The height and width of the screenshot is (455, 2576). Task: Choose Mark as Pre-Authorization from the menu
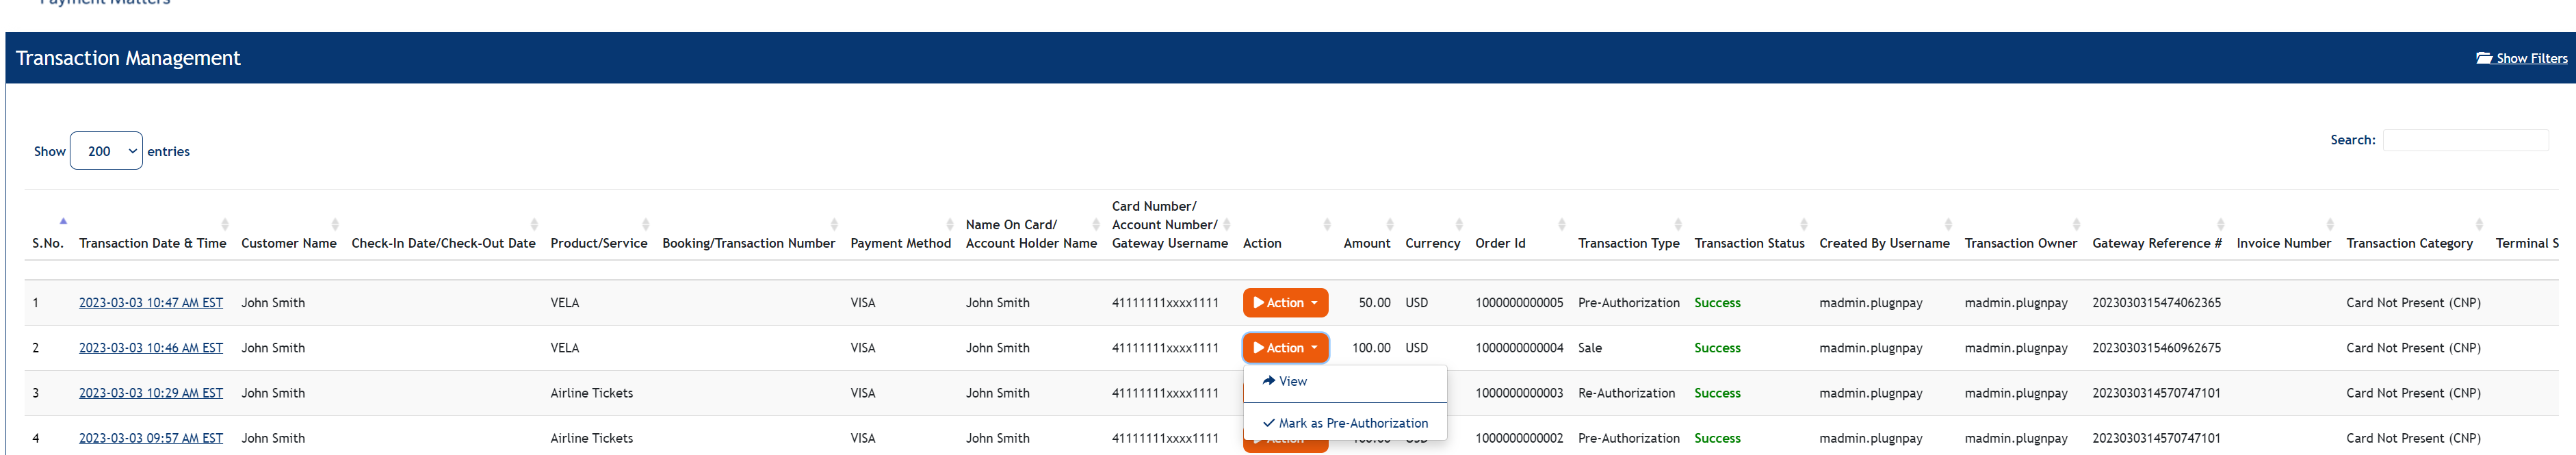[x=1353, y=422]
